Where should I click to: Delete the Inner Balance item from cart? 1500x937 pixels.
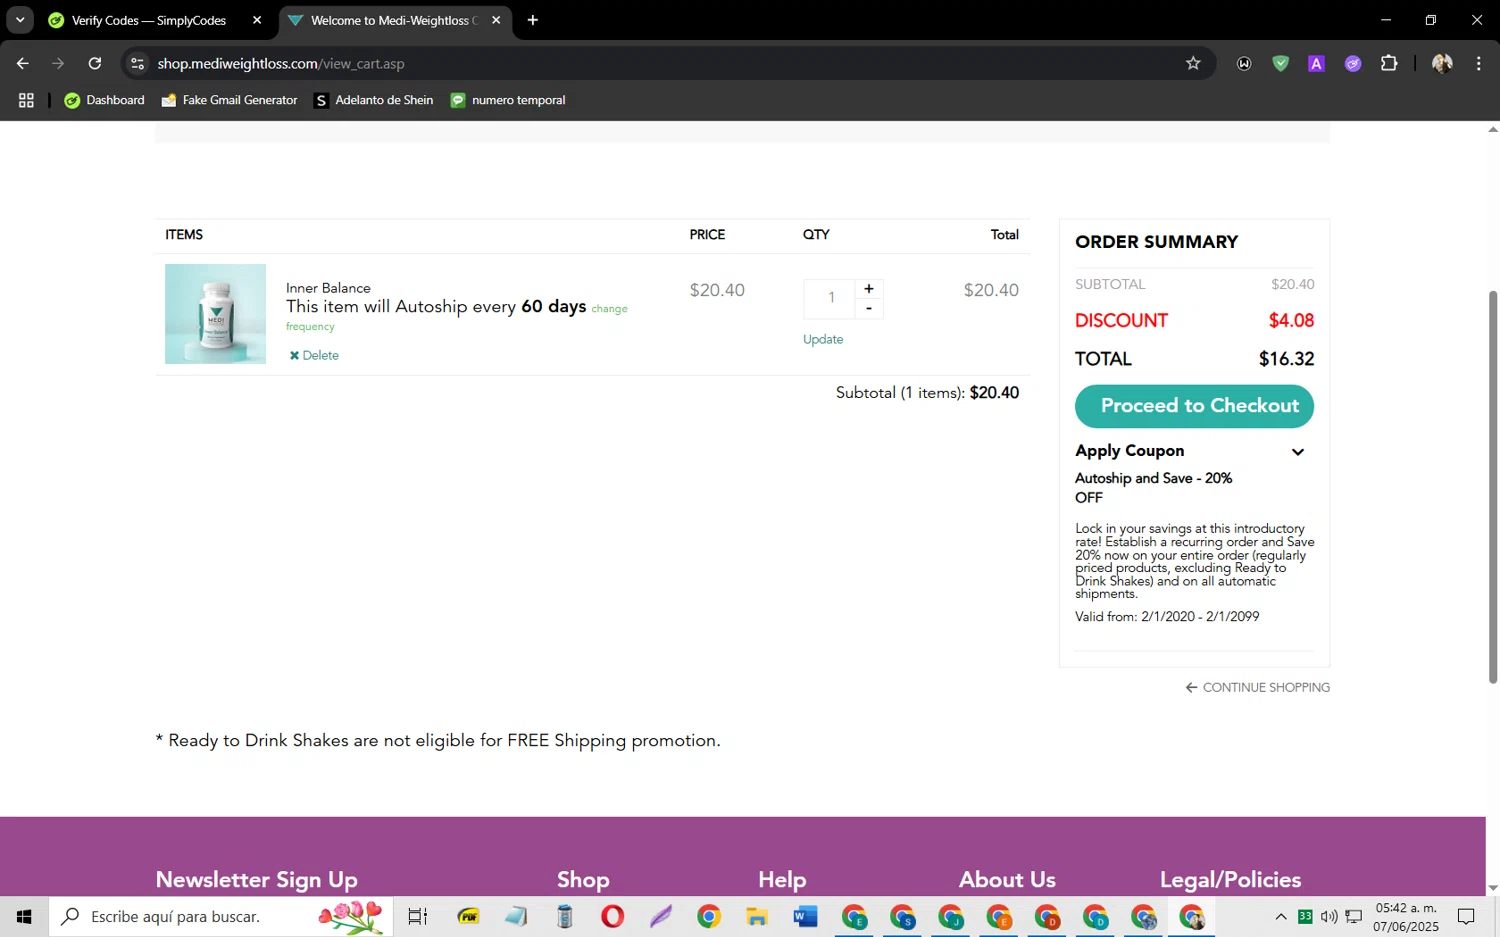(x=314, y=355)
